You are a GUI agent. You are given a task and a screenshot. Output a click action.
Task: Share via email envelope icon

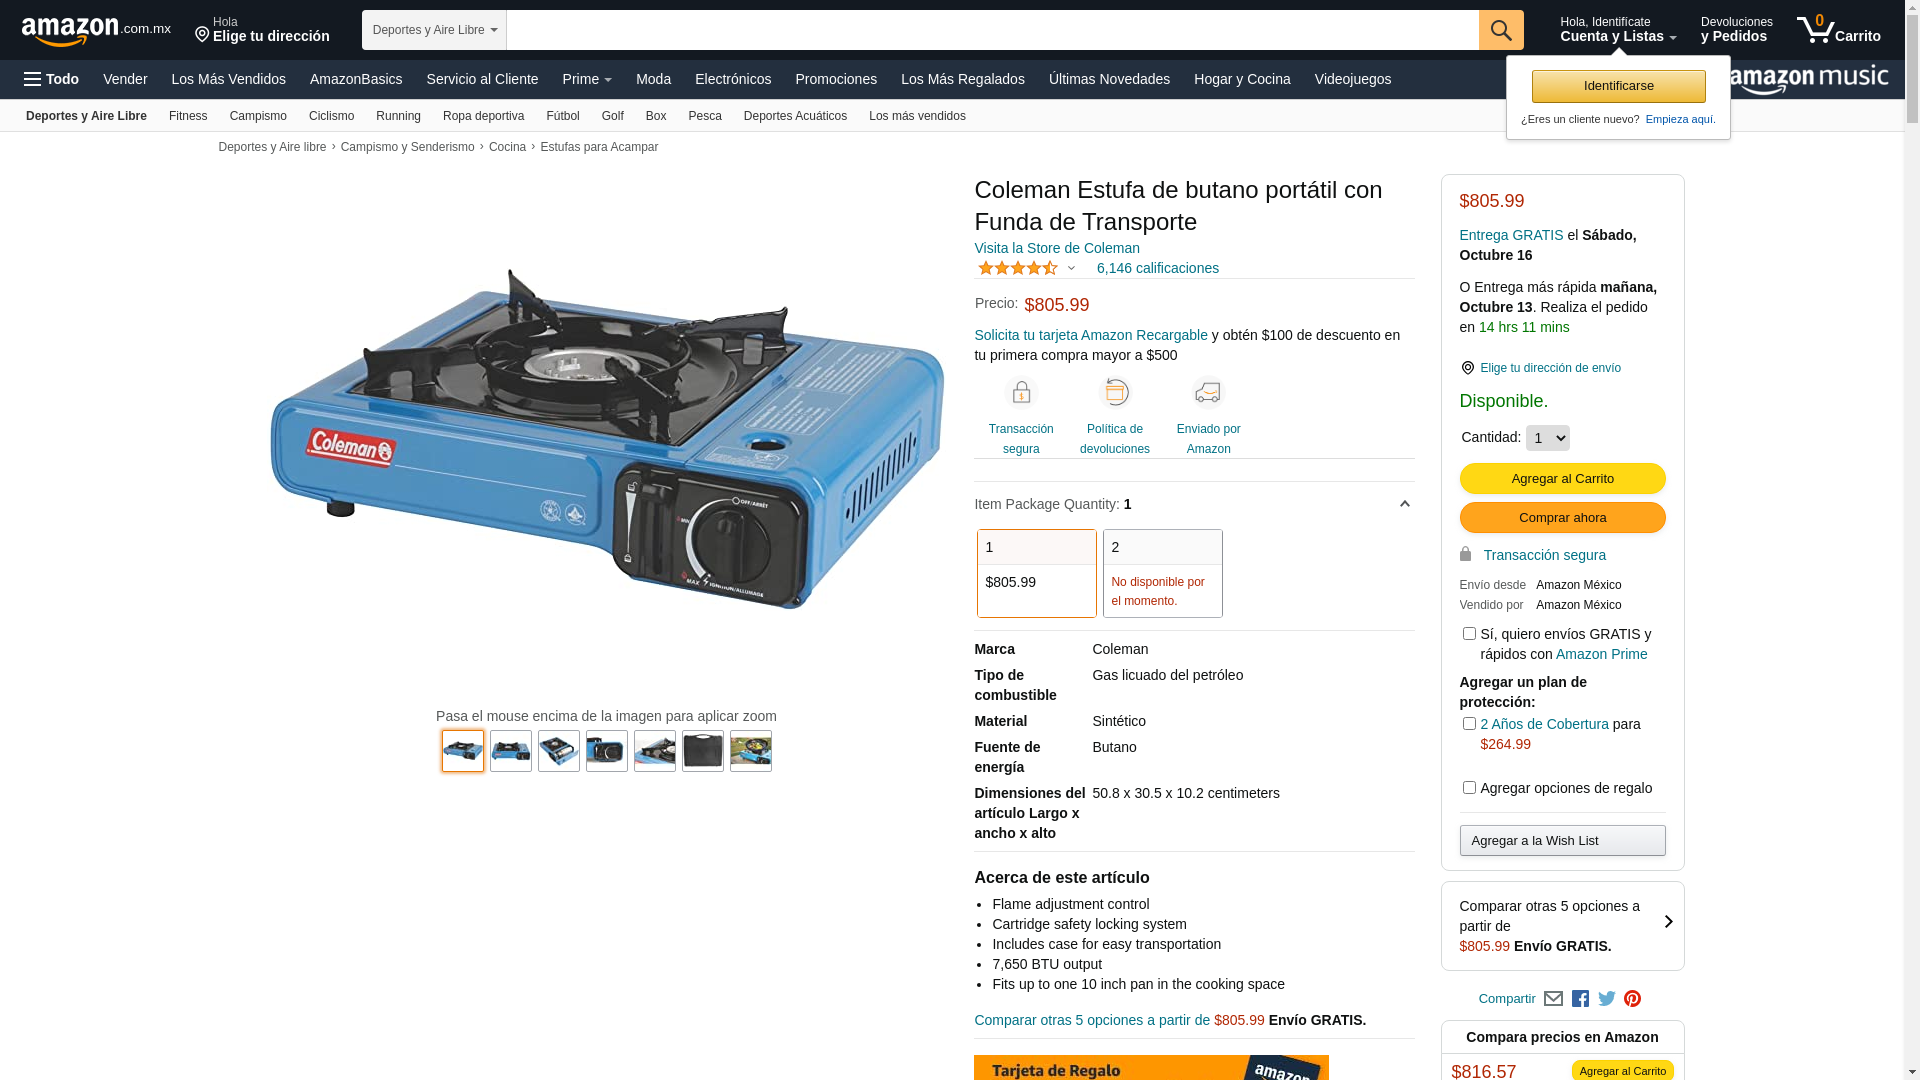coord(1553,998)
